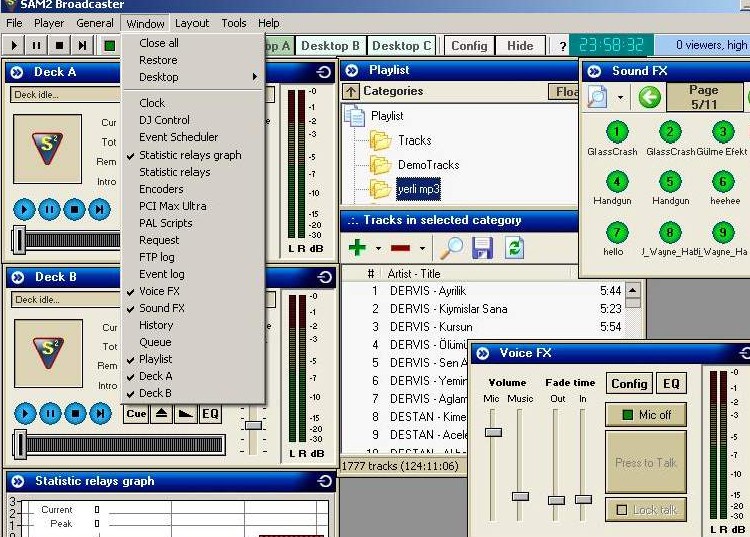Stop Deck A using blue stop button

pos(74,209)
